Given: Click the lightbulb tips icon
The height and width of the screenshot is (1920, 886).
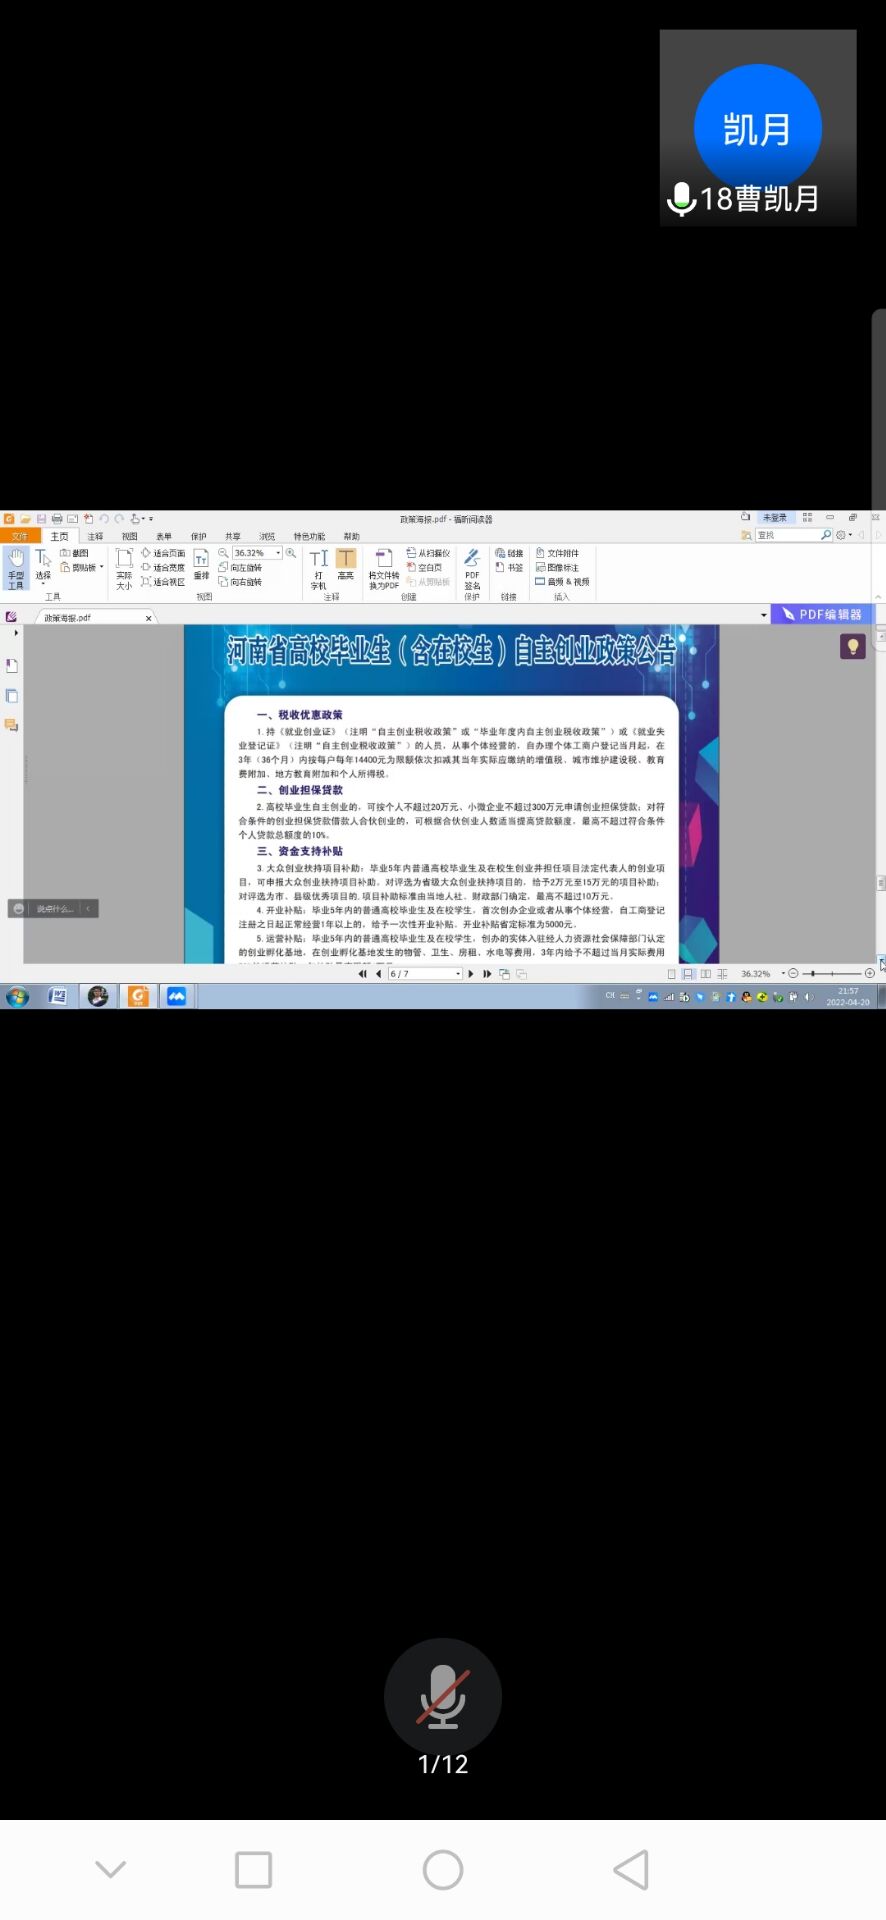Looking at the screenshot, I should (x=852, y=647).
